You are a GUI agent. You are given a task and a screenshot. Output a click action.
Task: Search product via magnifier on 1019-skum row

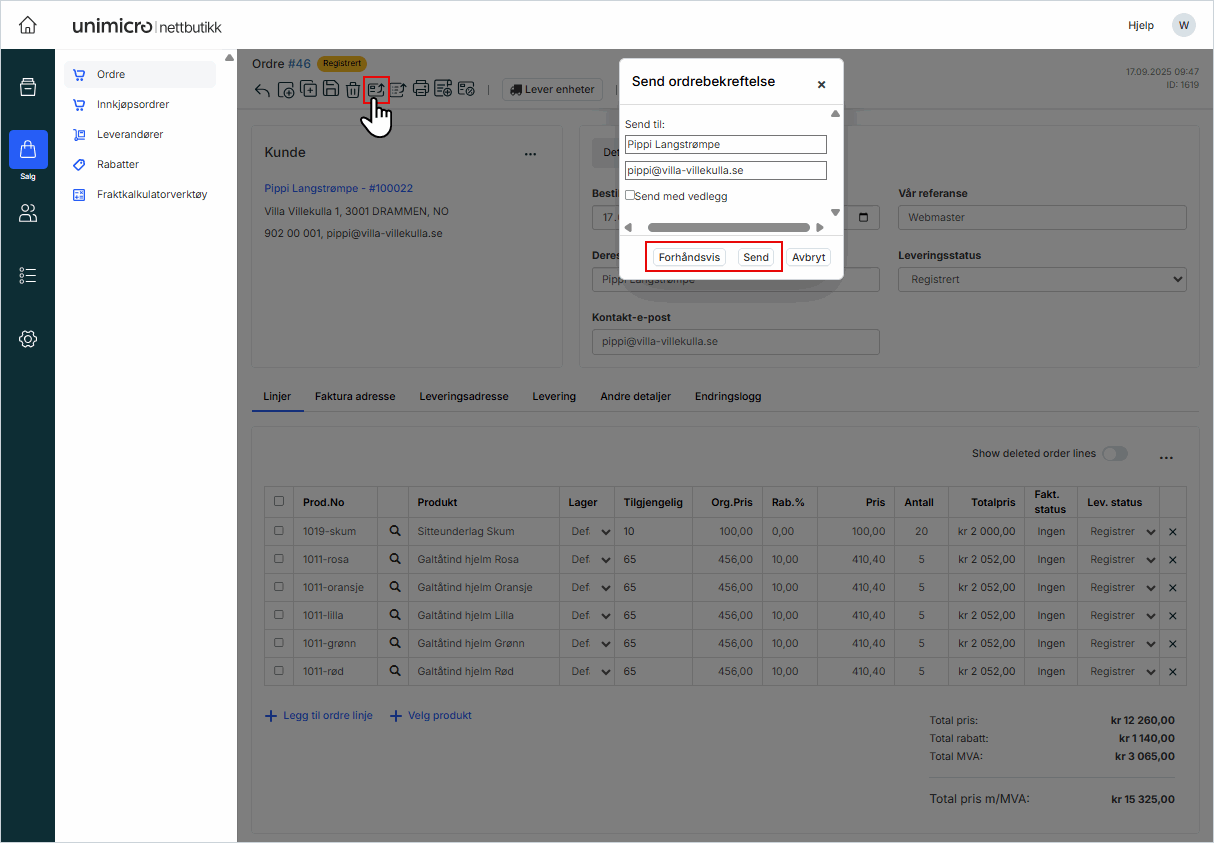pos(394,531)
